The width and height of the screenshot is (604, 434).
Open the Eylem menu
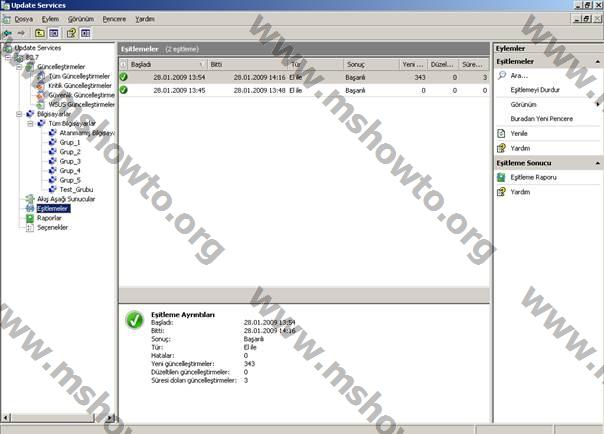(x=50, y=19)
